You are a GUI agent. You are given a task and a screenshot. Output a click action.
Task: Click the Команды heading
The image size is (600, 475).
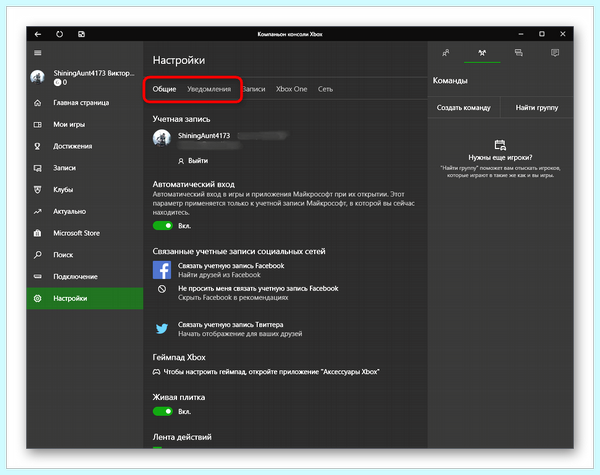point(450,81)
